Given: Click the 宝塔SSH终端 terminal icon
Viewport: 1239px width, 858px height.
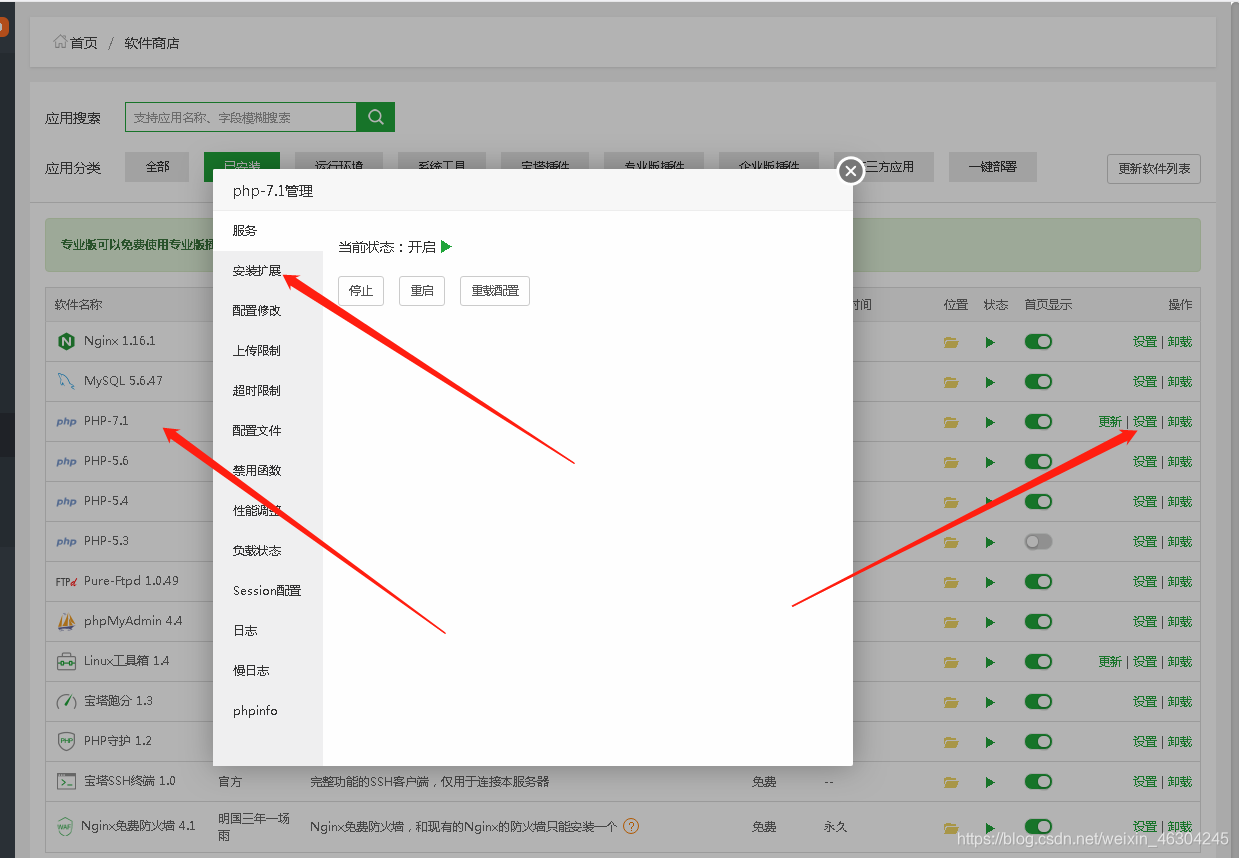Looking at the screenshot, I should [x=66, y=781].
